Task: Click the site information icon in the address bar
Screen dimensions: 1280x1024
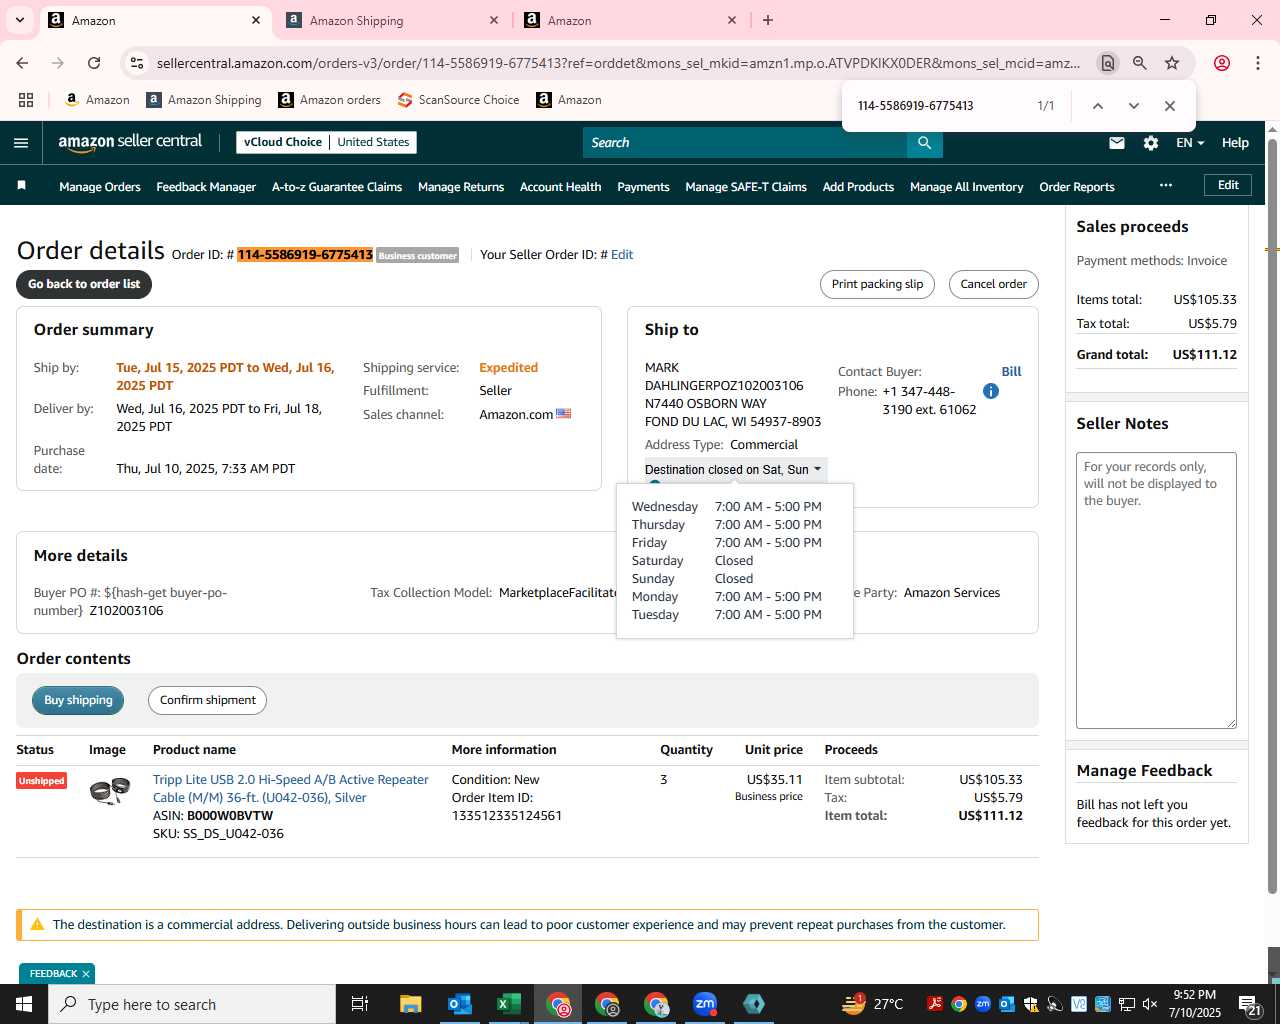Action: tap(137, 63)
